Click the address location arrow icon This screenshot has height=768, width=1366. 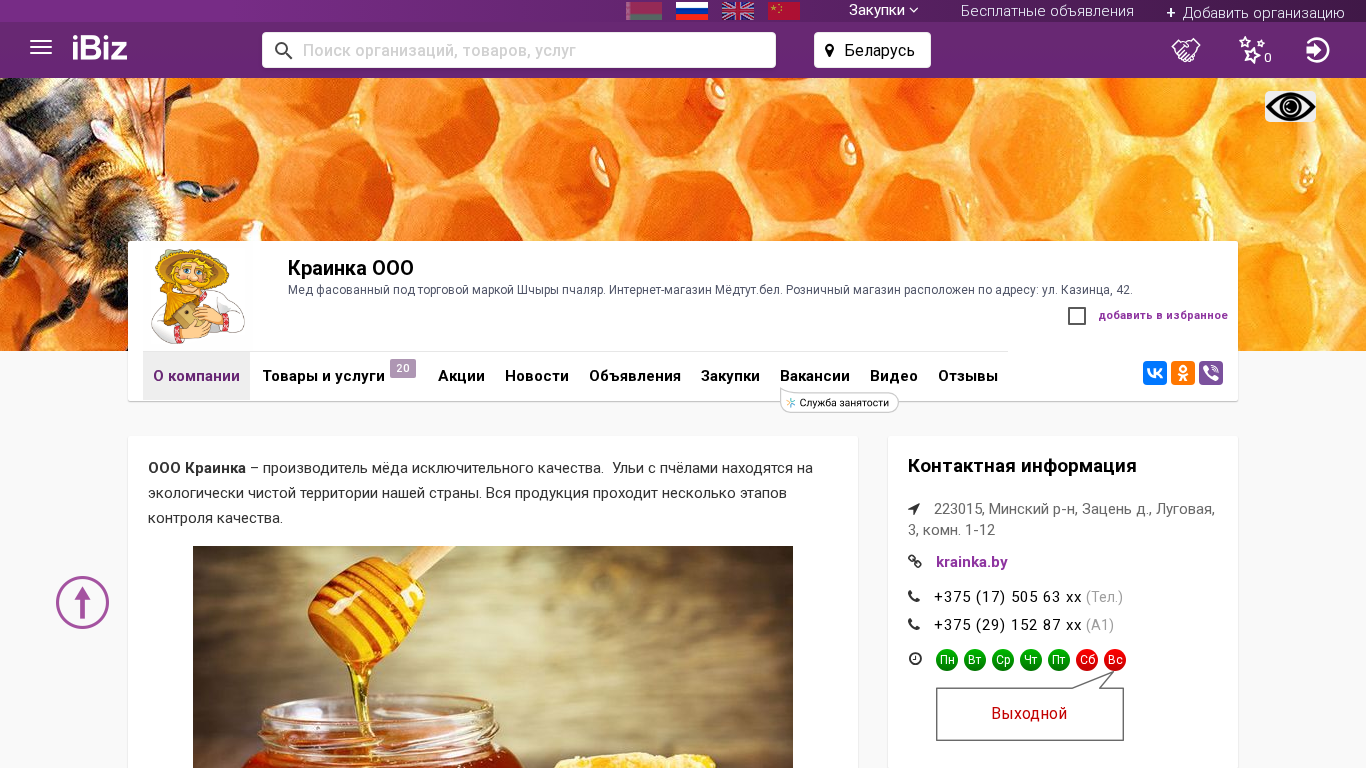tap(914, 509)
